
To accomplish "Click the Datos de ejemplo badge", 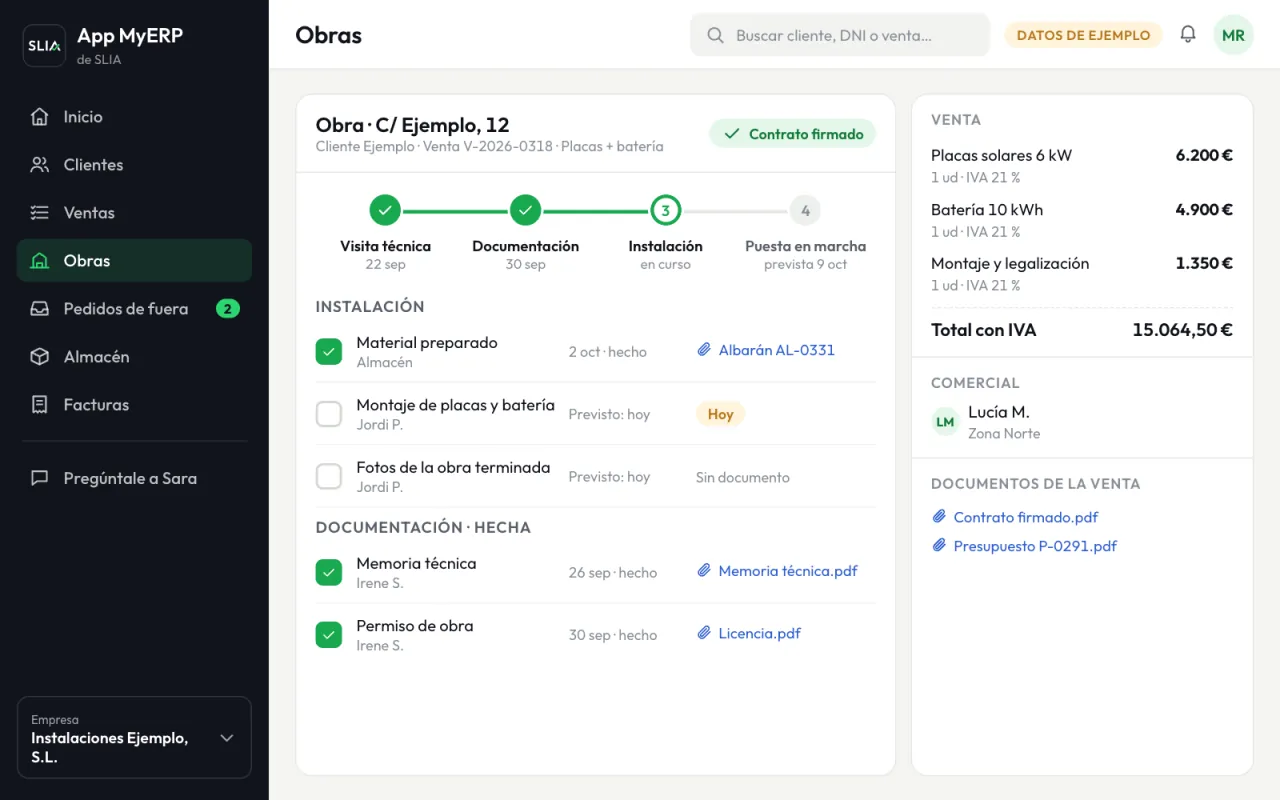I will 1083,35.
